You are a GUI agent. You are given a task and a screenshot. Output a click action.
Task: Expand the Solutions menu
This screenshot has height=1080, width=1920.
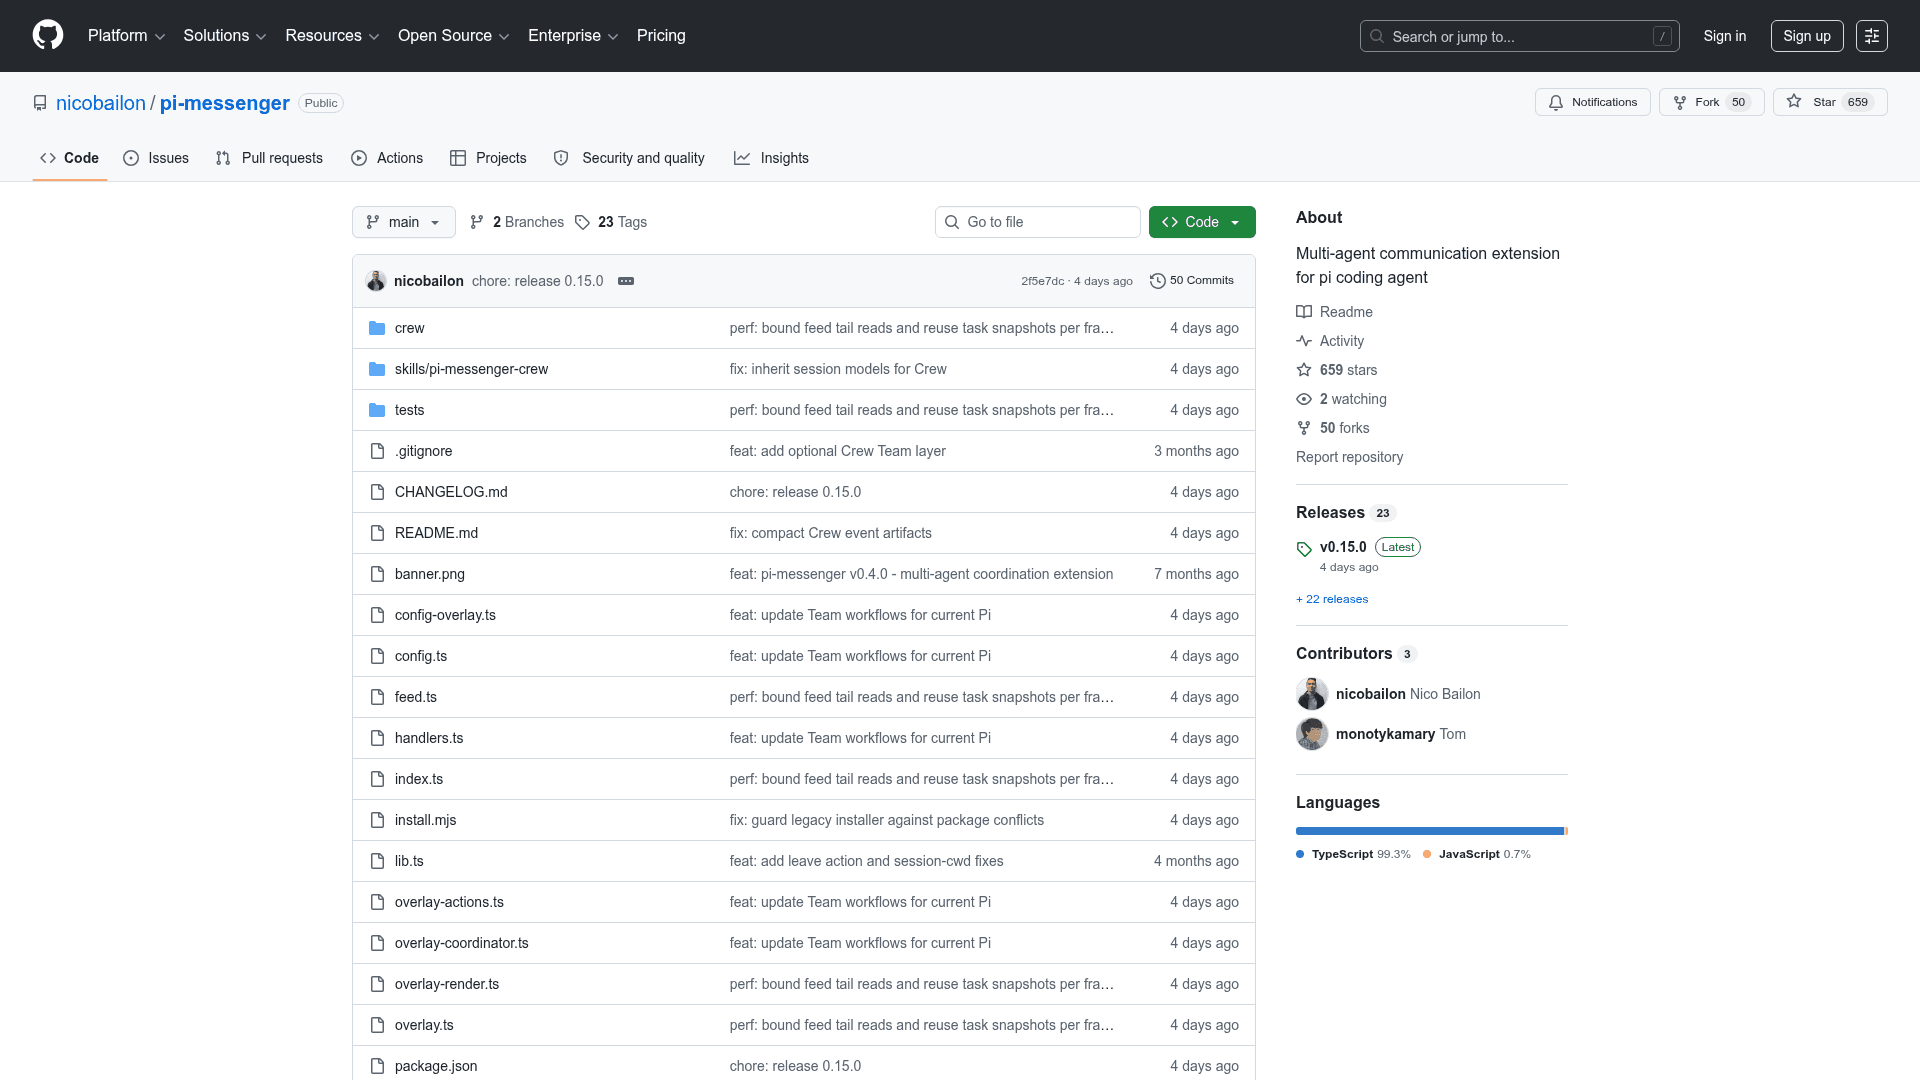224,36
